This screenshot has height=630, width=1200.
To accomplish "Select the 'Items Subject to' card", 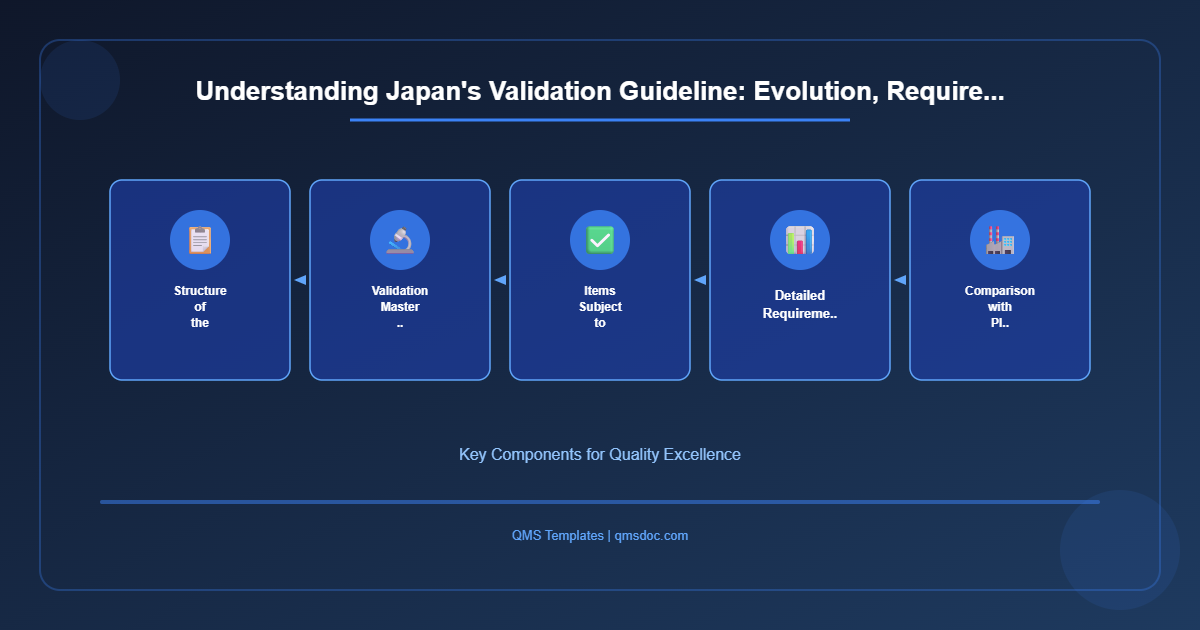I will tap(600, 280).
